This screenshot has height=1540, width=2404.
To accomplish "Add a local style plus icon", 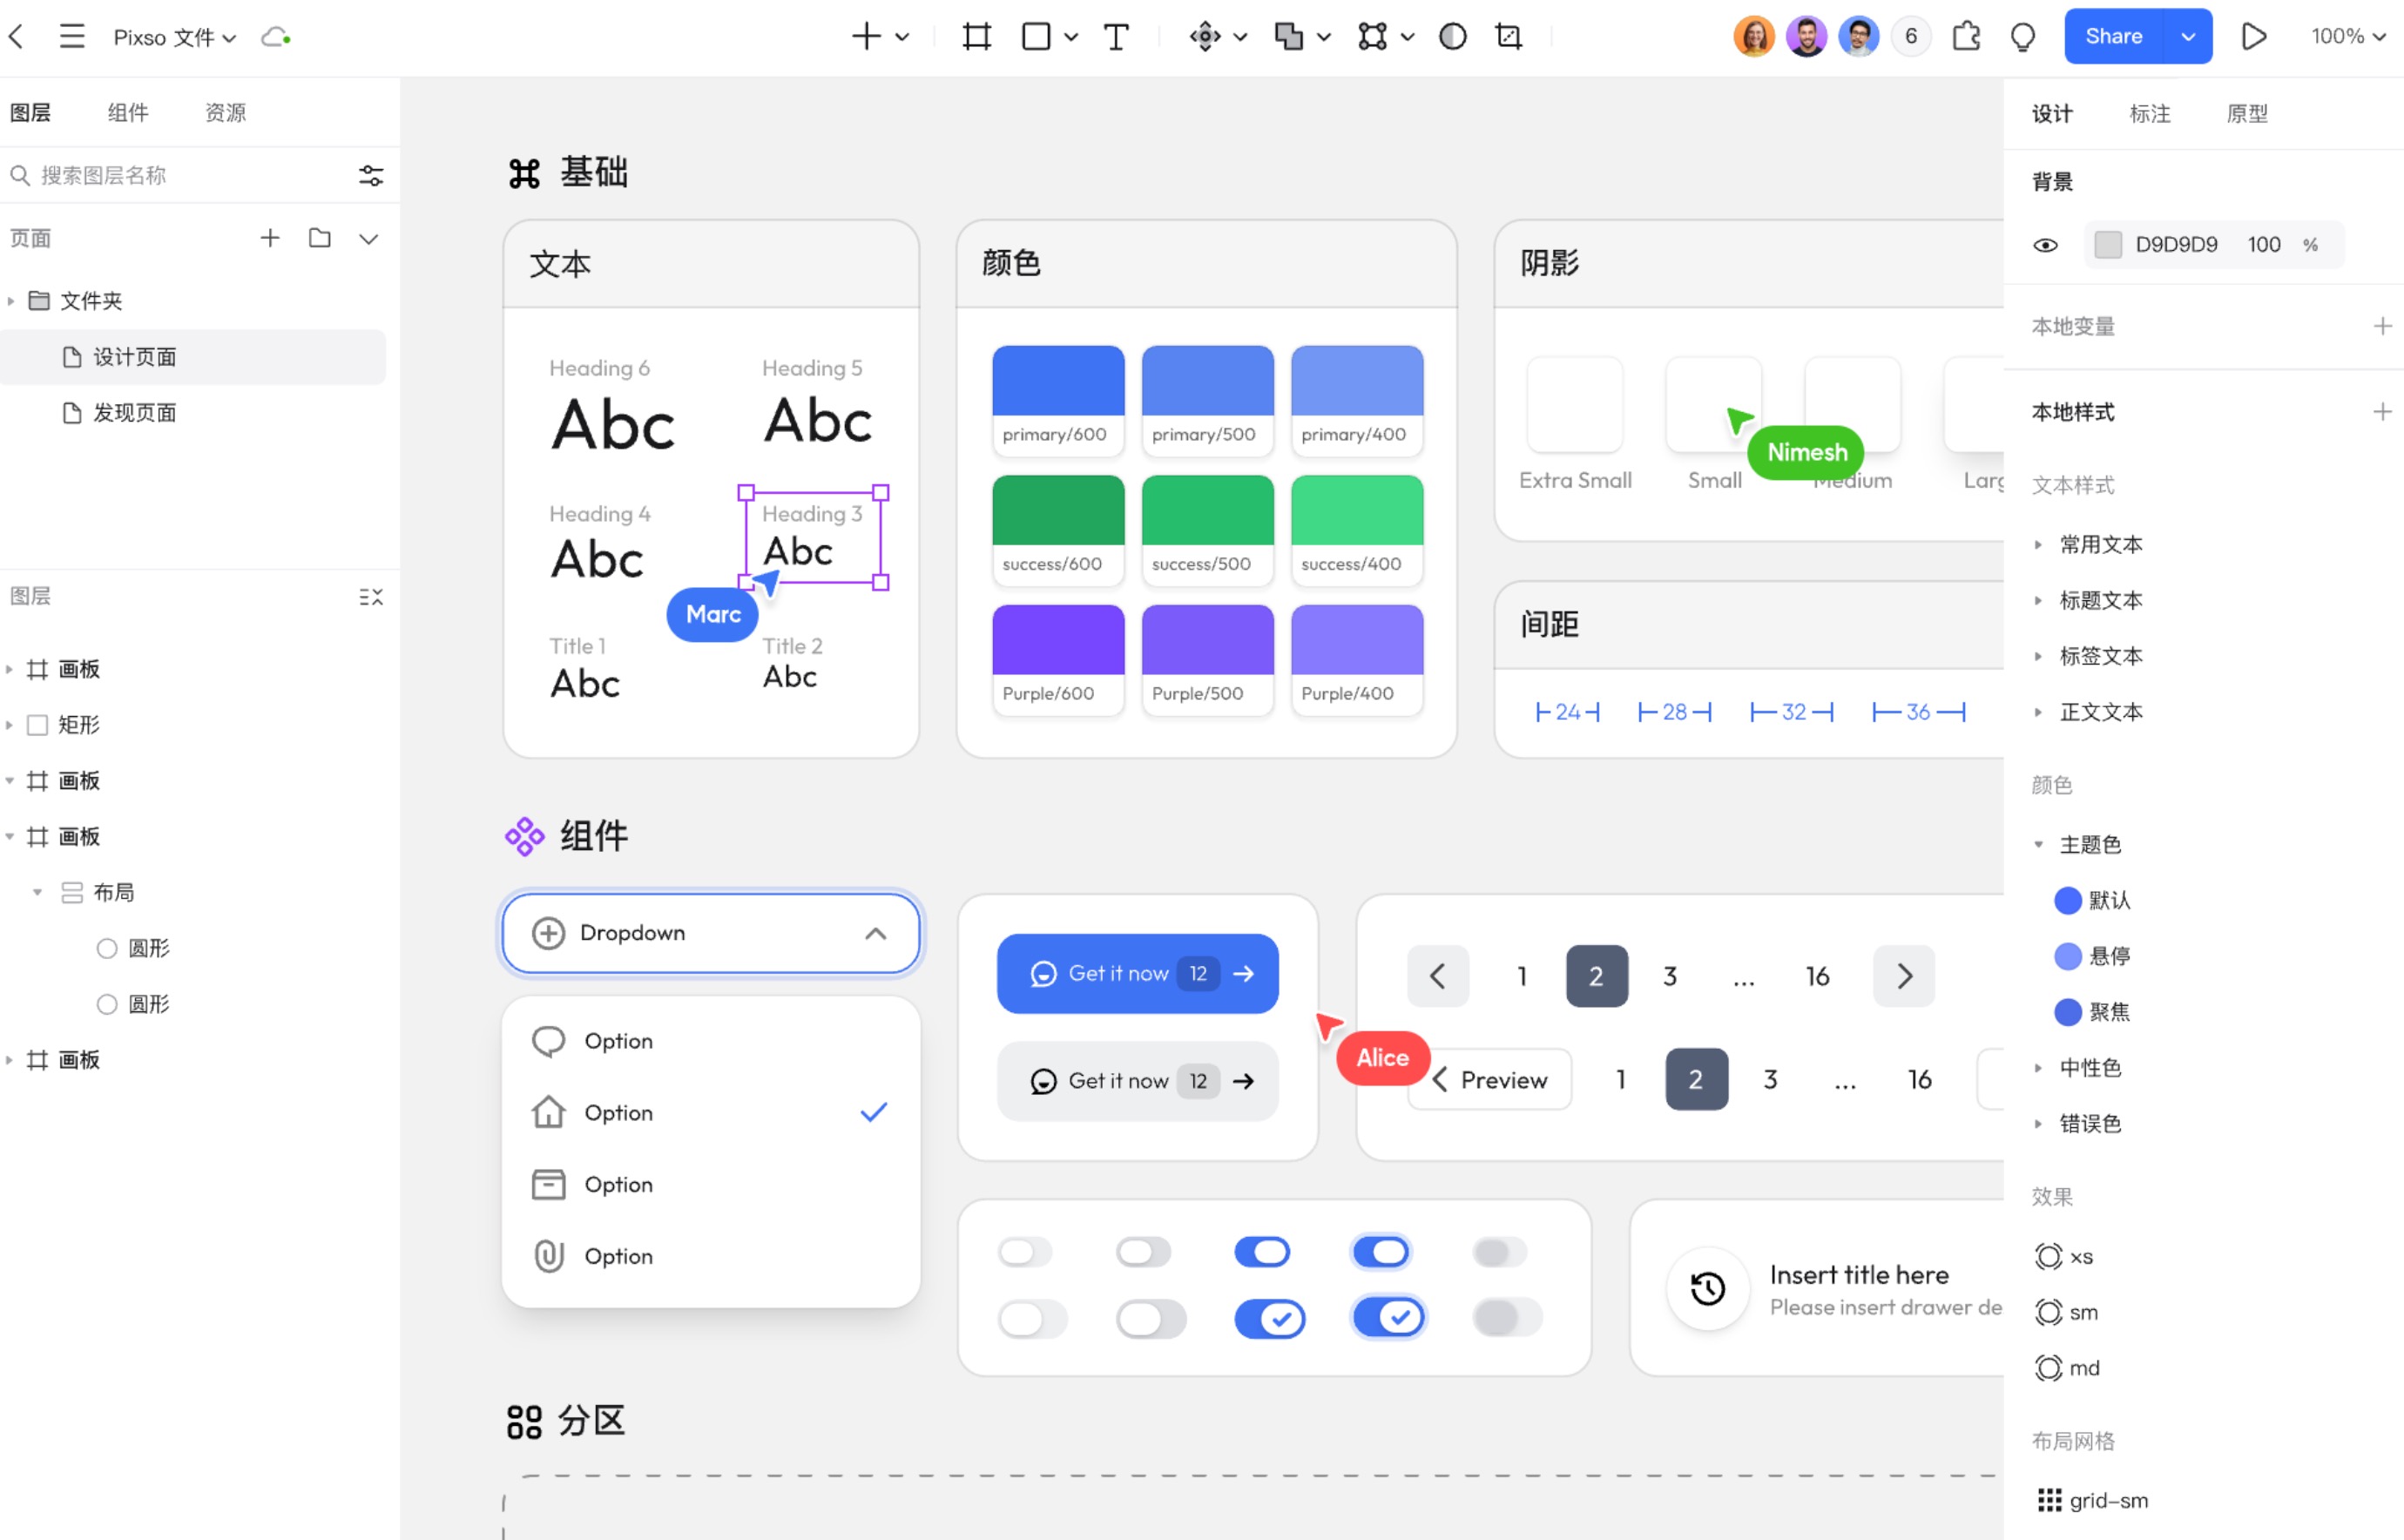I will (2382, 412).
